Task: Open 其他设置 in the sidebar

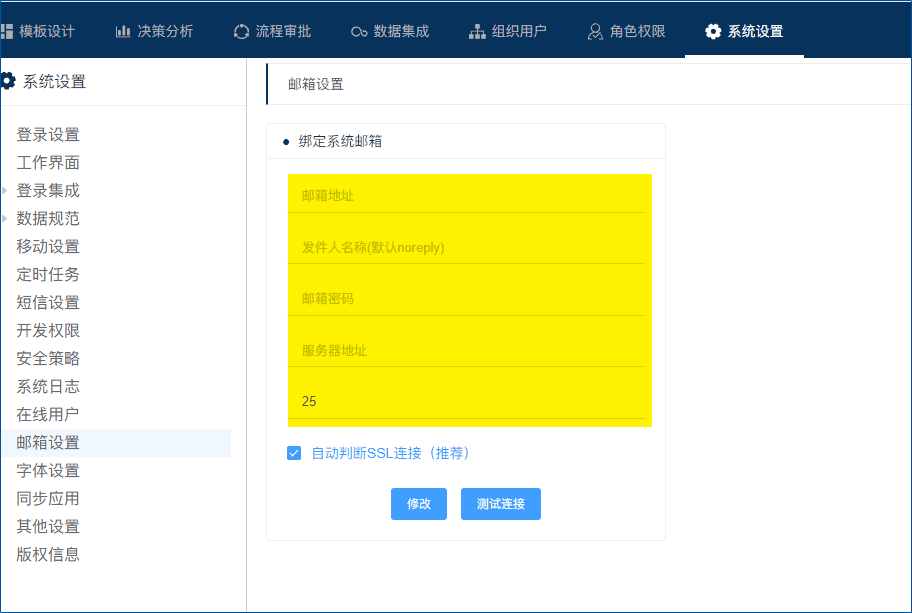Action: (x=48, y=526)
